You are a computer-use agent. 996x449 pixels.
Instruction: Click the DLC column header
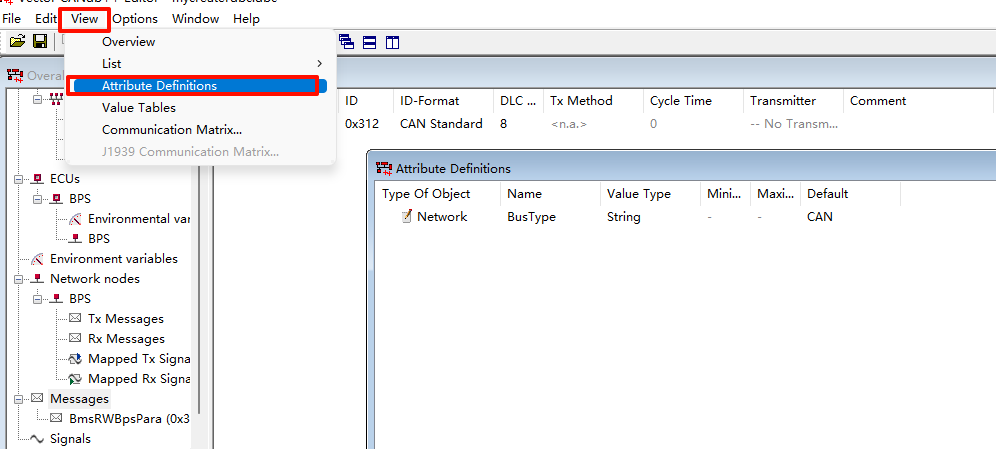[518, 101]
